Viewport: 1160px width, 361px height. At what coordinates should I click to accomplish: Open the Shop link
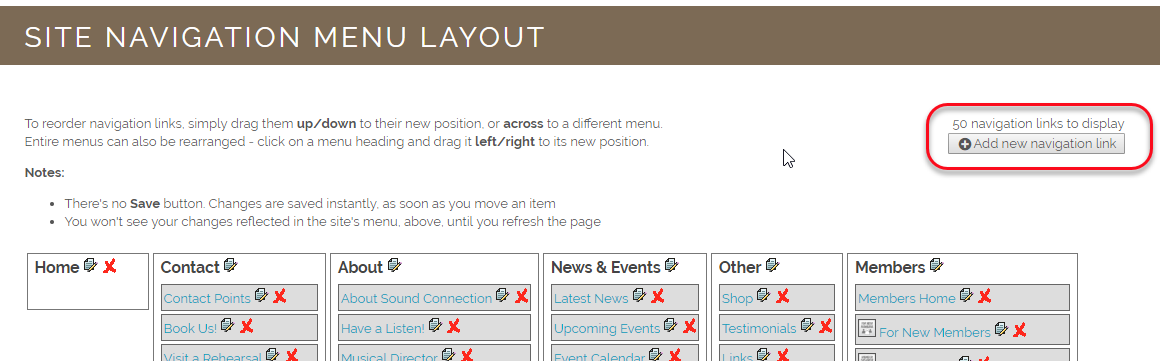pos(737,298)
